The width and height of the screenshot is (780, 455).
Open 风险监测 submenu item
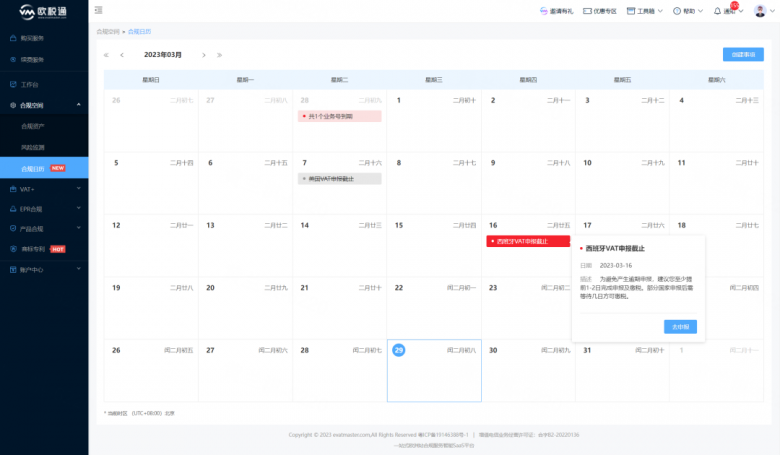point(33,148)
